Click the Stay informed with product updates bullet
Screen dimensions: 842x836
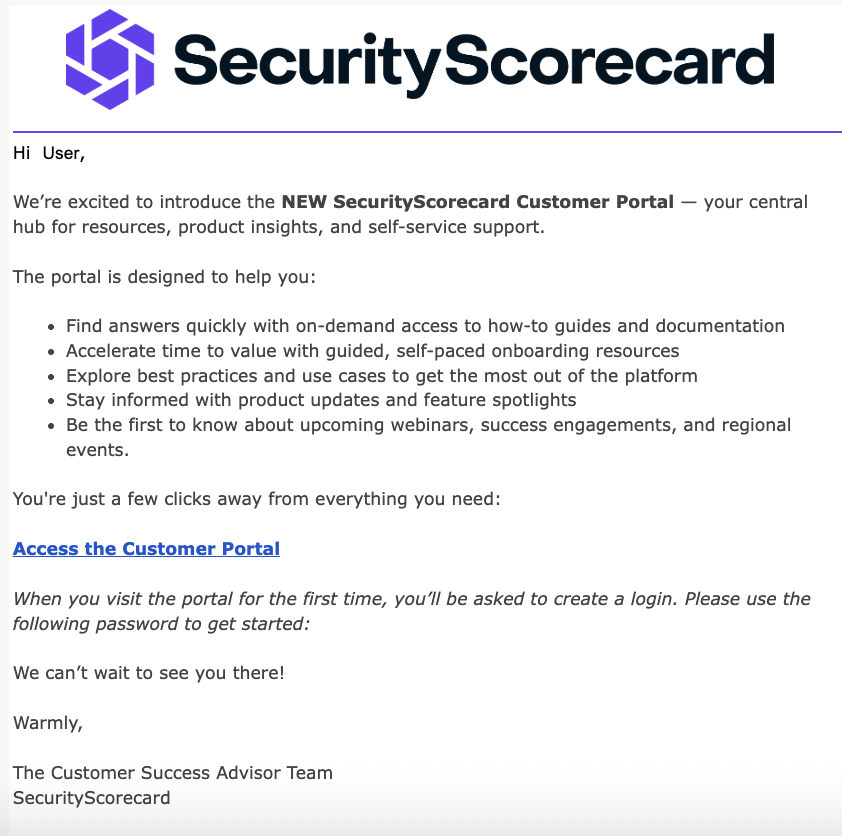click(x=321, y=401)
